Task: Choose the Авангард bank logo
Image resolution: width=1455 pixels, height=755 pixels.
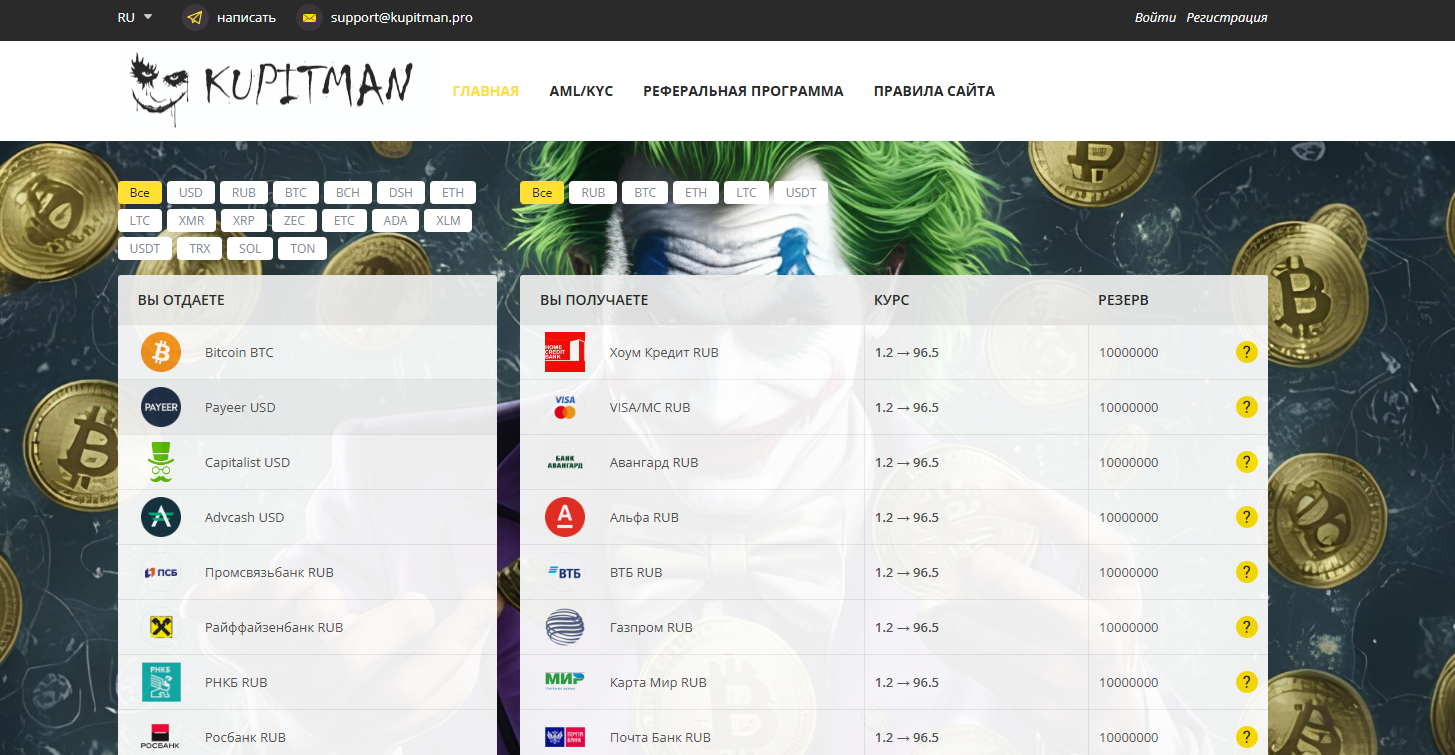Action: [565, 462]
